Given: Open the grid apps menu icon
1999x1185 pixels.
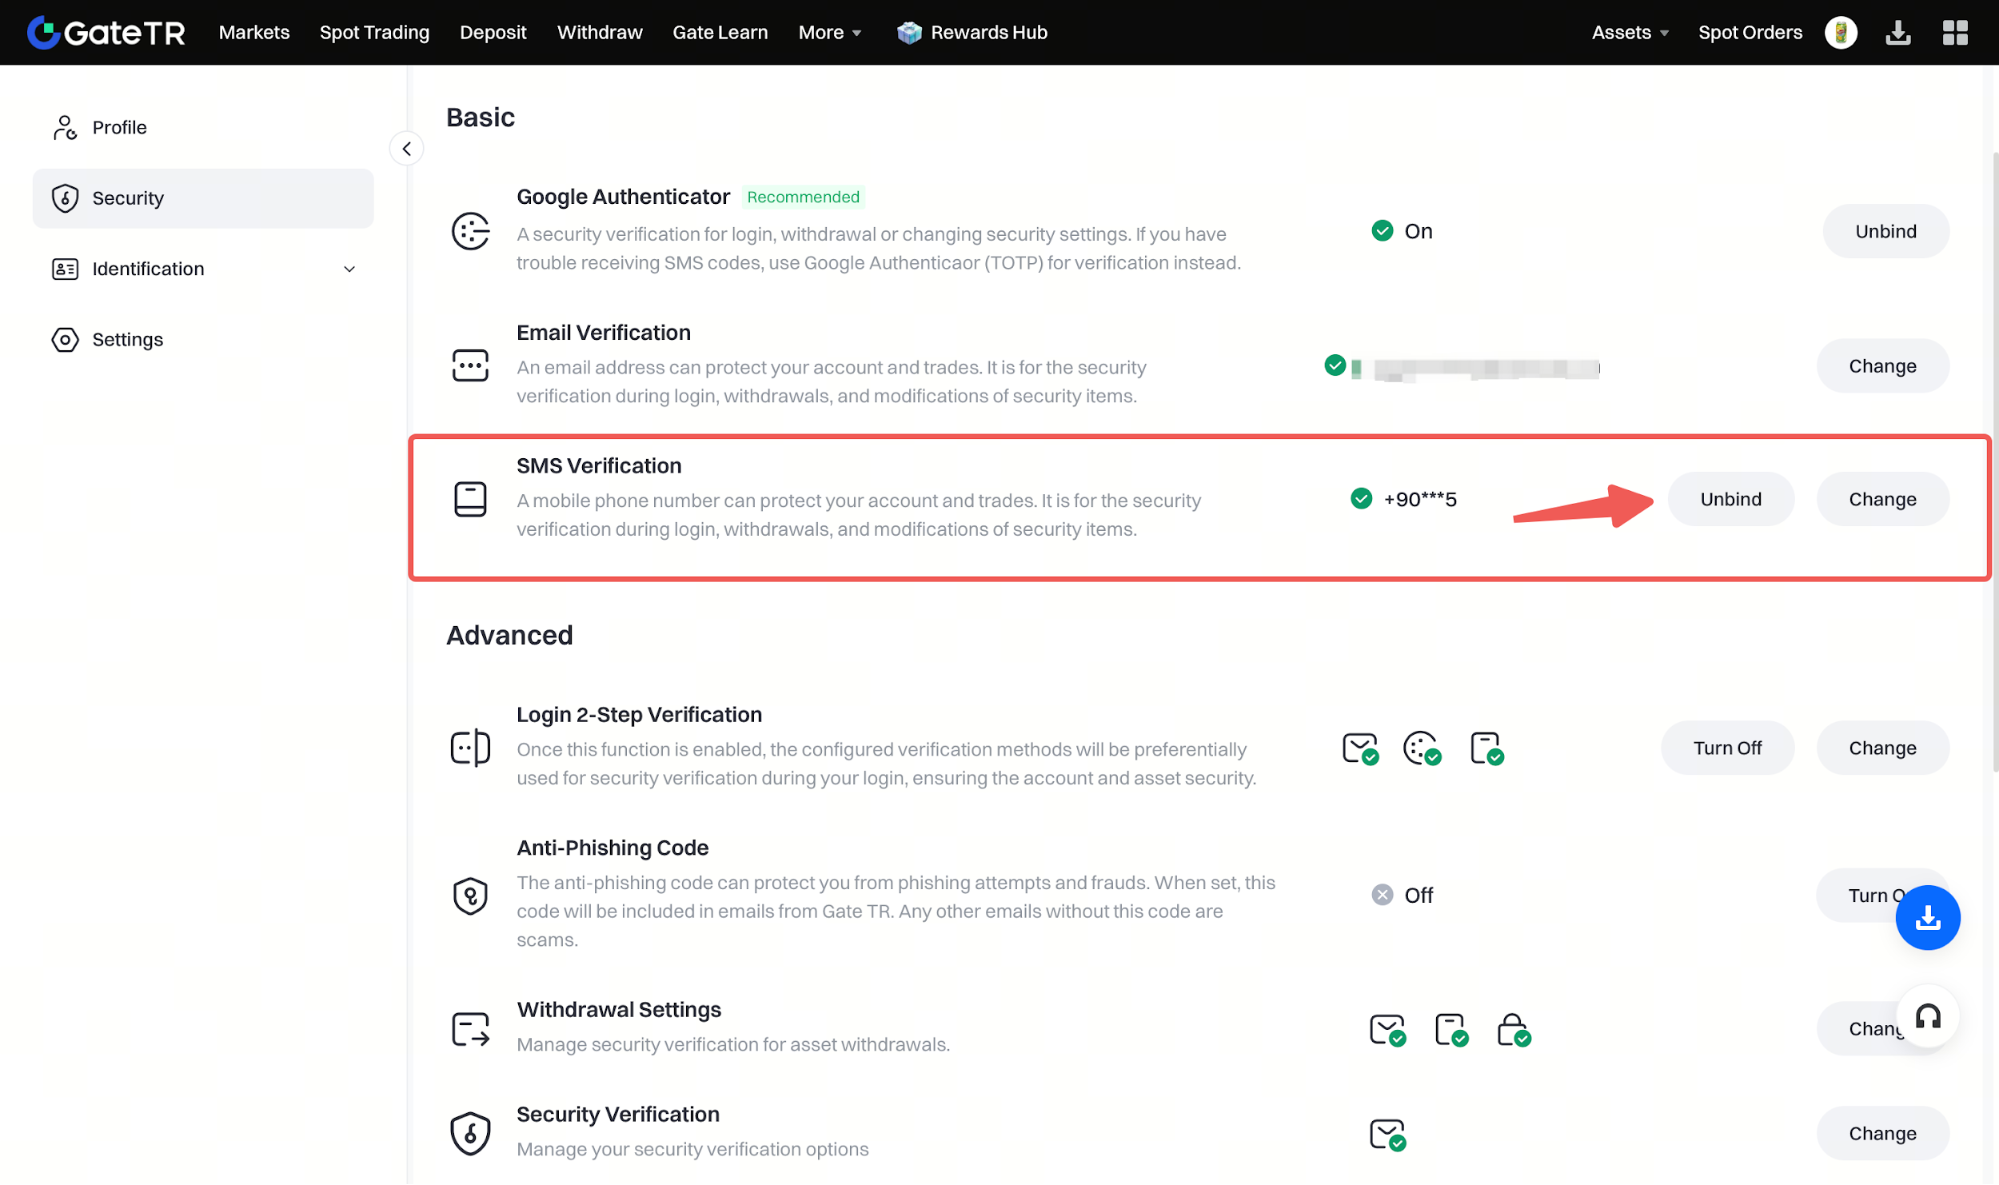Looking at the screenshot, I should [x=1955, y=32].
